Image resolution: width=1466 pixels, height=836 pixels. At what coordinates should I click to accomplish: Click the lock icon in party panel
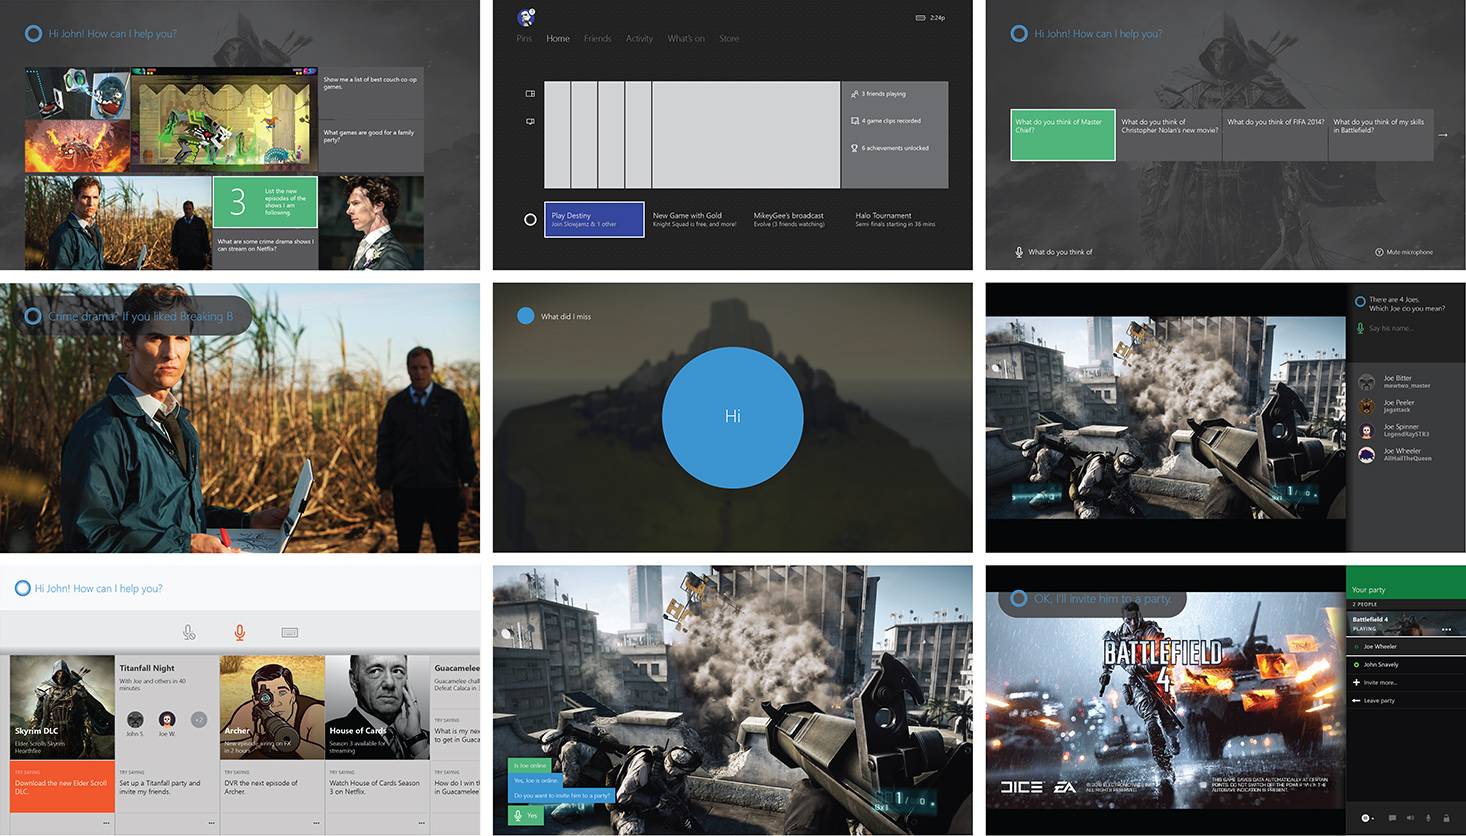[x=1446, y=818]
